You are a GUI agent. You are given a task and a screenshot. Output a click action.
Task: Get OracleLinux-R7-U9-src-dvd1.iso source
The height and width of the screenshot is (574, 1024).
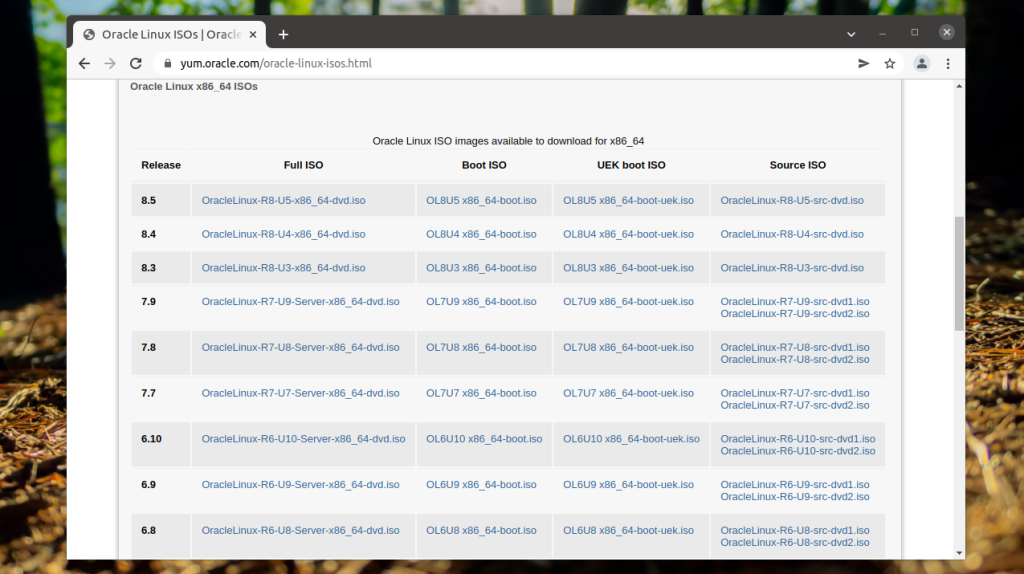pyautogui.click(x=795, y=302)
